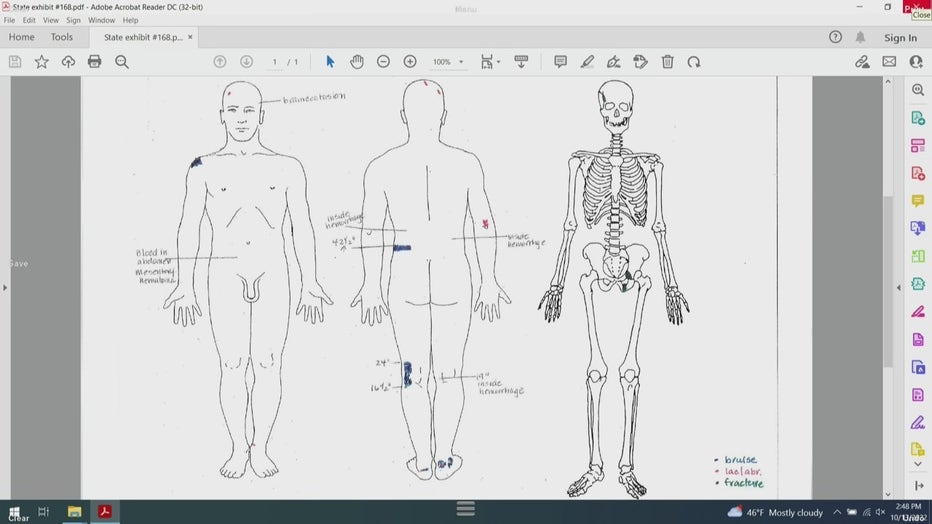Select the highlight text pen tool
The width and height of the screenshot is (932, 524).
click(587, 62)
